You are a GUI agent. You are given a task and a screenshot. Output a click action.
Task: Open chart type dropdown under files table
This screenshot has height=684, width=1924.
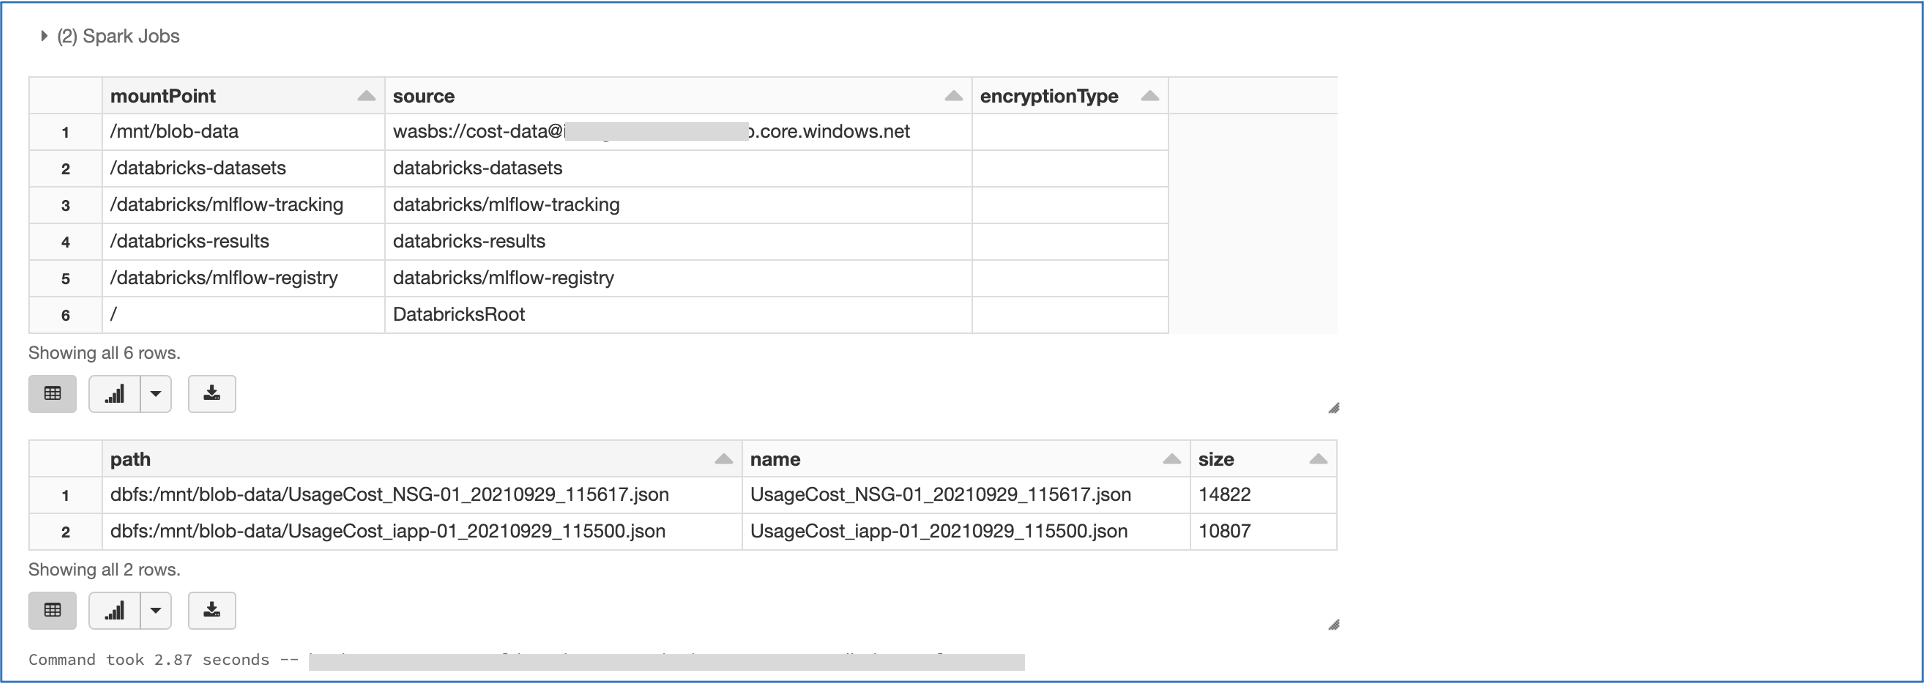click(156, 611)
